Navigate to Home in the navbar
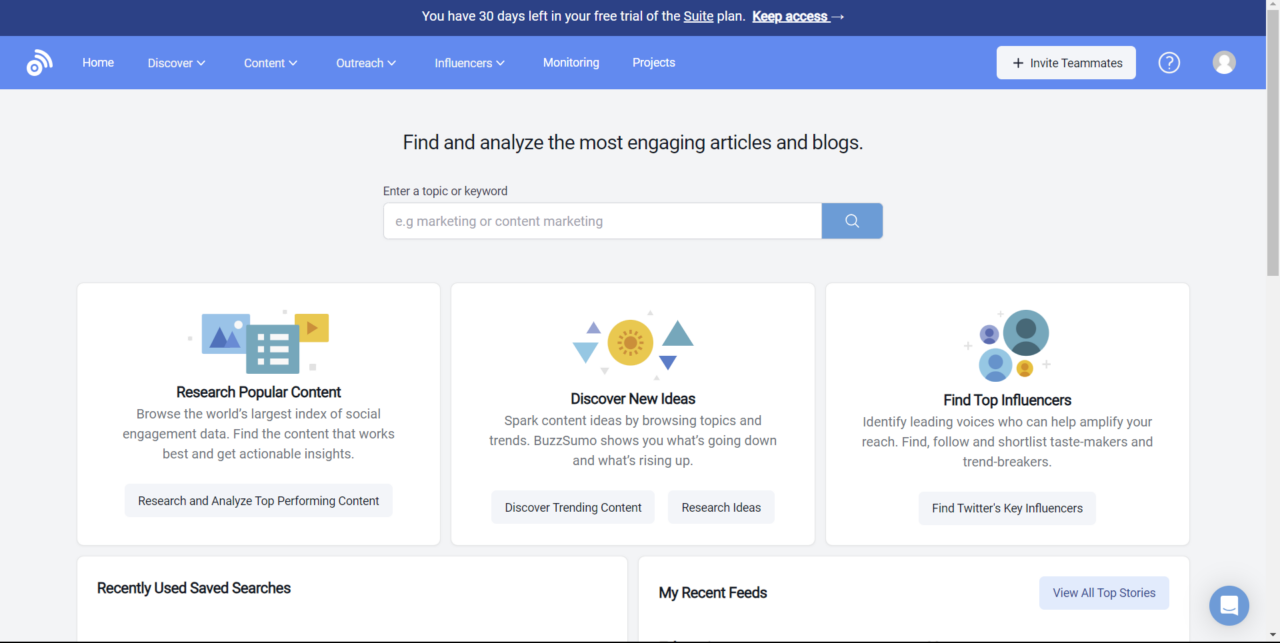The height and width of the screenshot is (643, 1280). click(98, 63)
